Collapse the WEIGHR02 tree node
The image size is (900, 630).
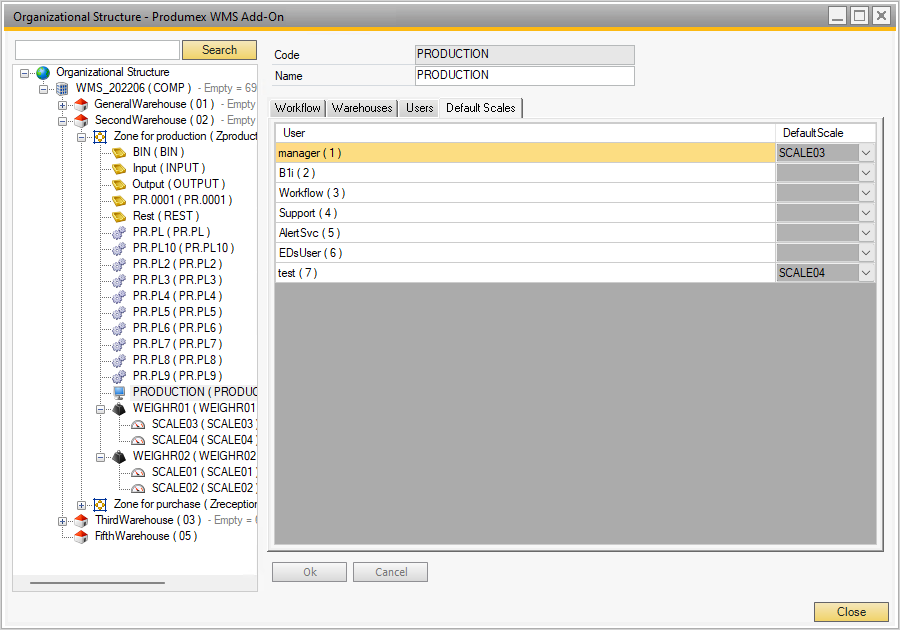[100, 455]
